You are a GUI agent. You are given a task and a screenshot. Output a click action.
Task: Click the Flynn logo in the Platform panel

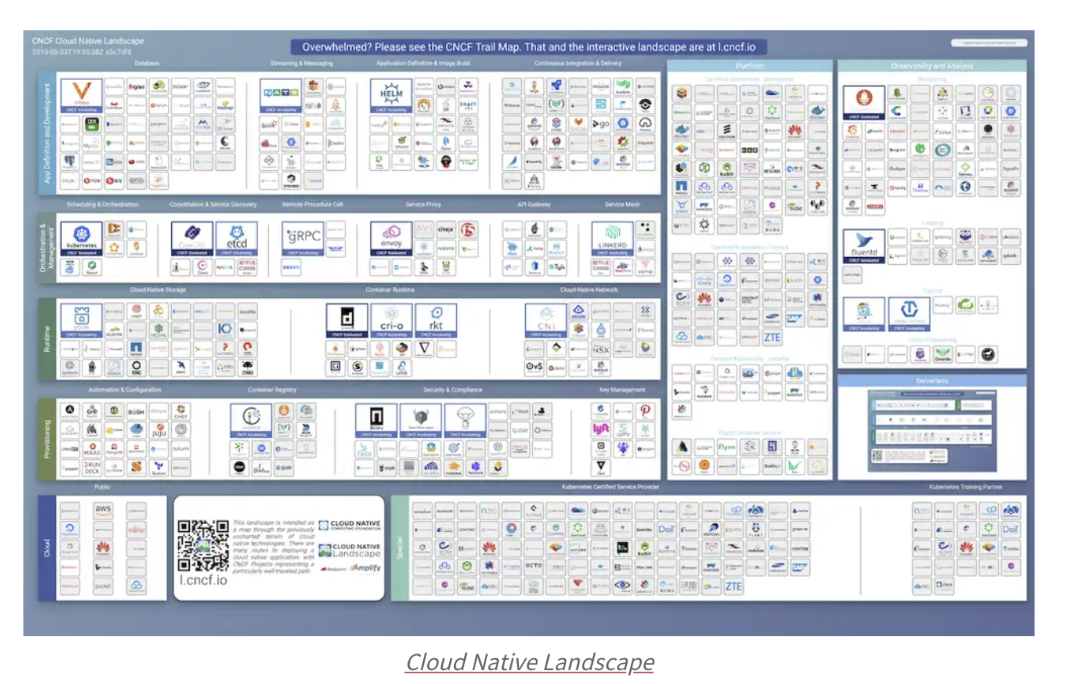pyautogui.click(x=727, y=447)
